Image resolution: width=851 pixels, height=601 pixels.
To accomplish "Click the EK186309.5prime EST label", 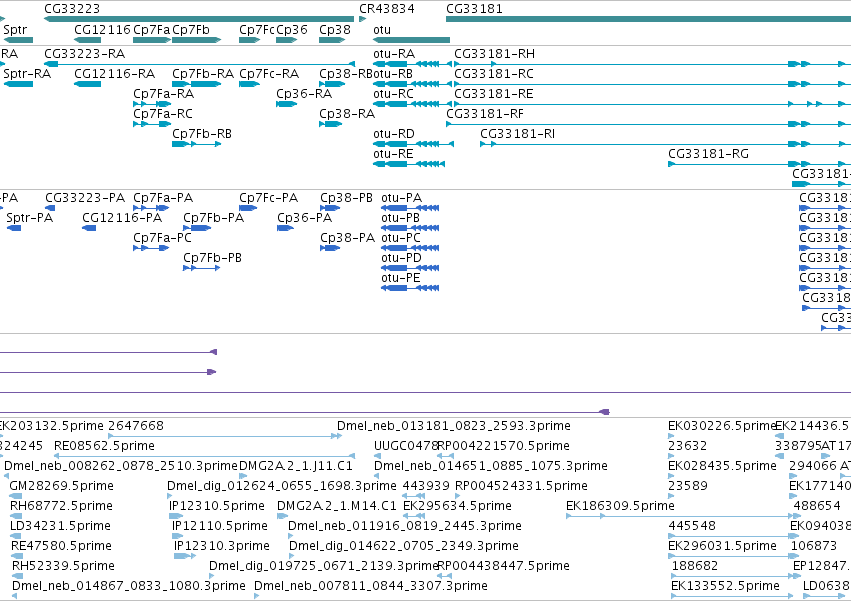I will tap(620, 506).
